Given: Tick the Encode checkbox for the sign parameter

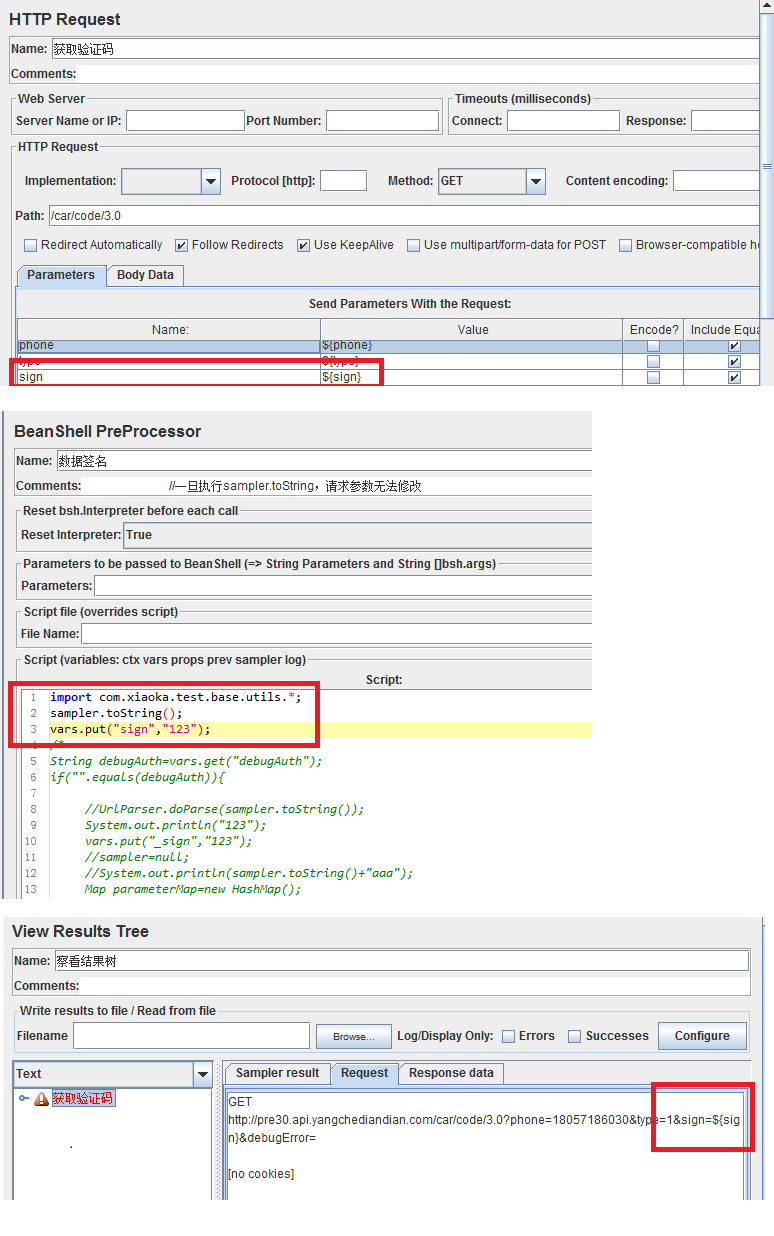Looking at the screenshot, I should [653, 378].
